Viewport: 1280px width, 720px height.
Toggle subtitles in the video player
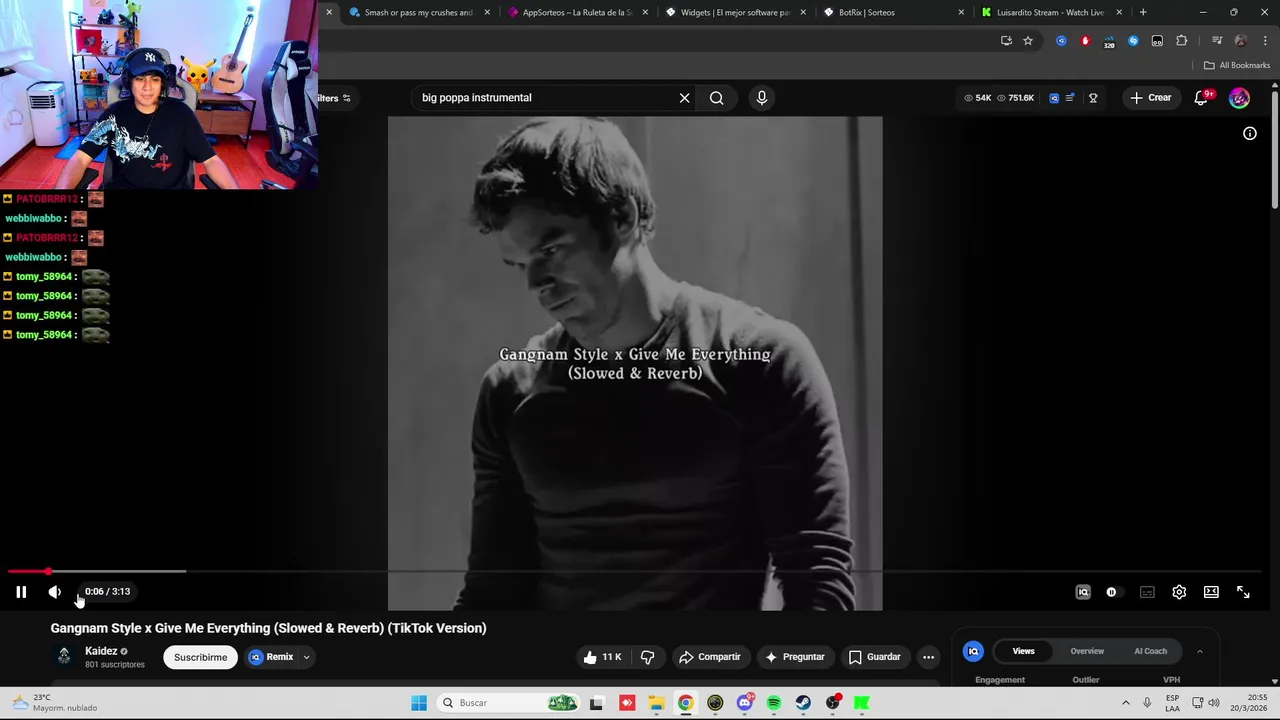tap(1147, 592)
